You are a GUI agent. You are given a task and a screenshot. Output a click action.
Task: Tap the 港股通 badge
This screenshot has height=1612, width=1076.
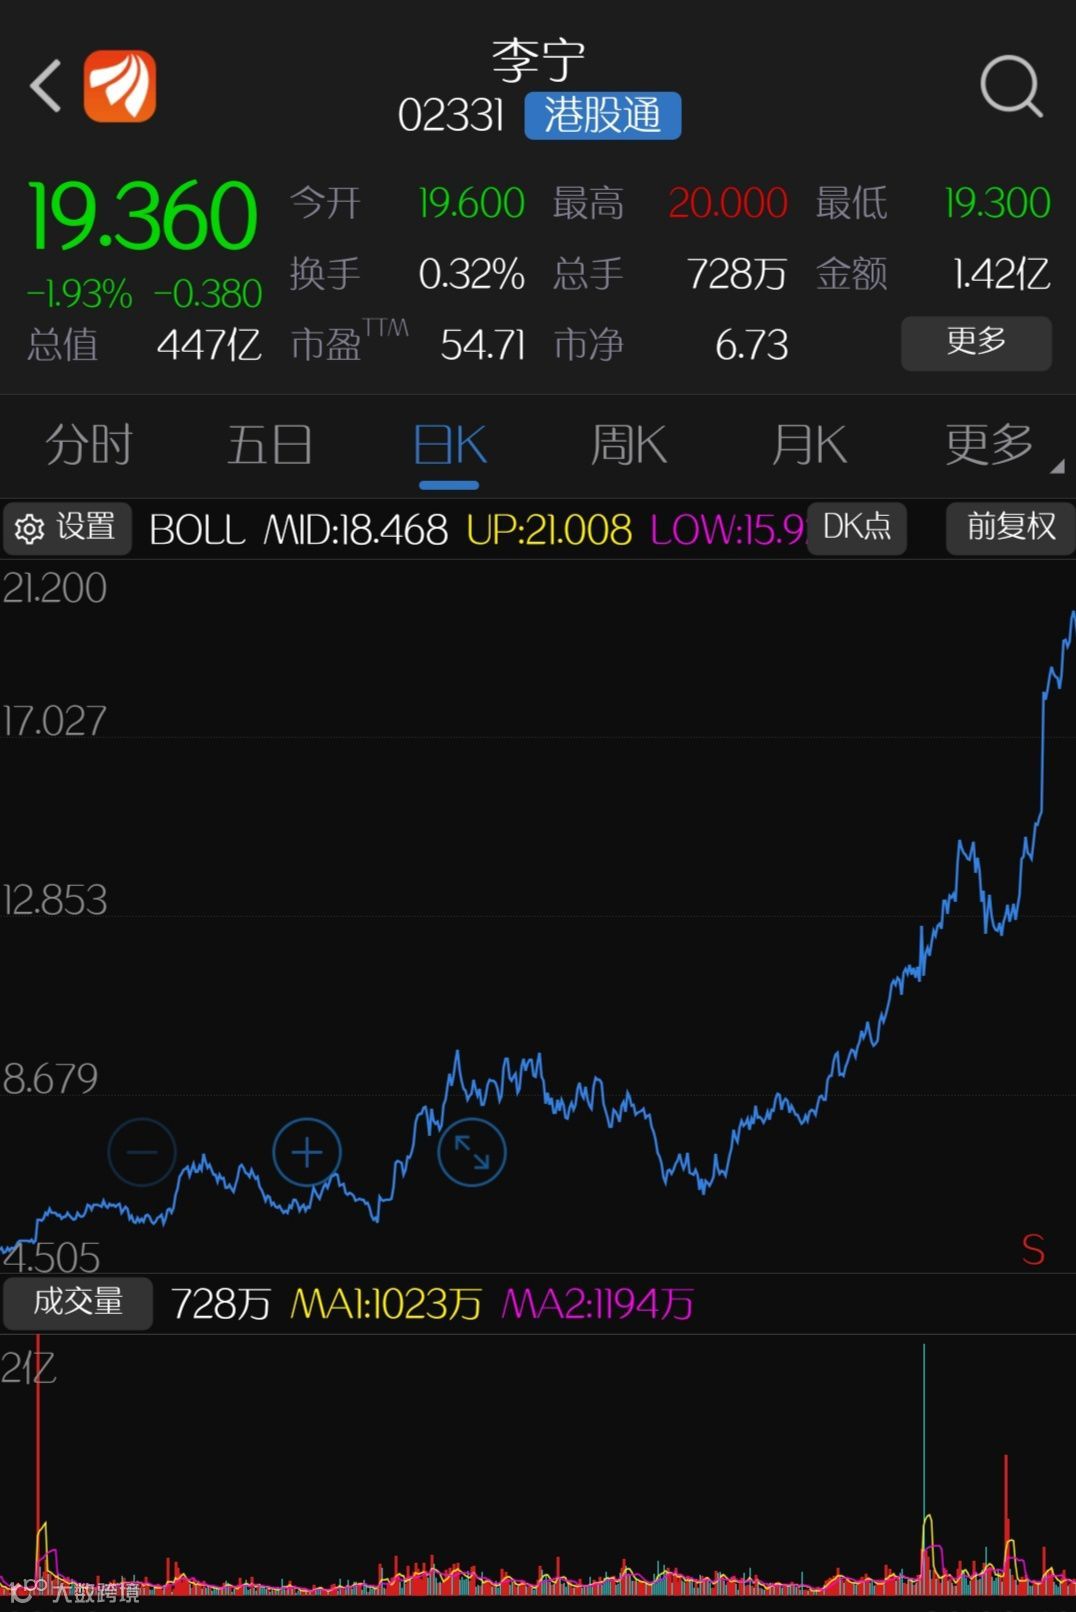[x=602, y=116]
